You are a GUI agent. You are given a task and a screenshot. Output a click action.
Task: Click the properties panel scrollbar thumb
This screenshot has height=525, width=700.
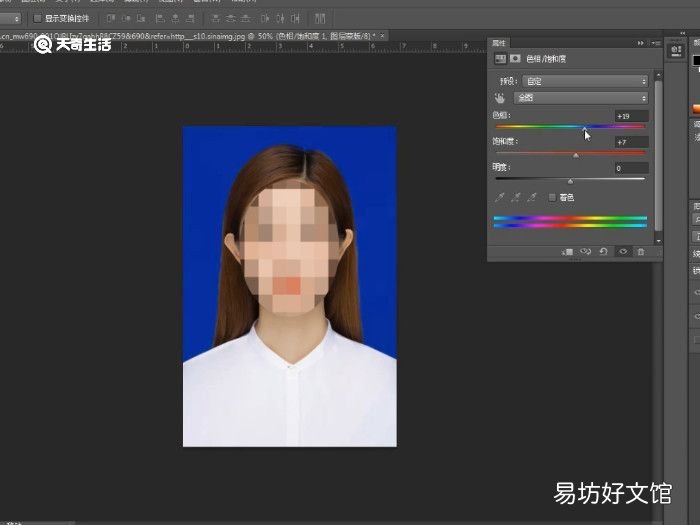pos(658,155)
